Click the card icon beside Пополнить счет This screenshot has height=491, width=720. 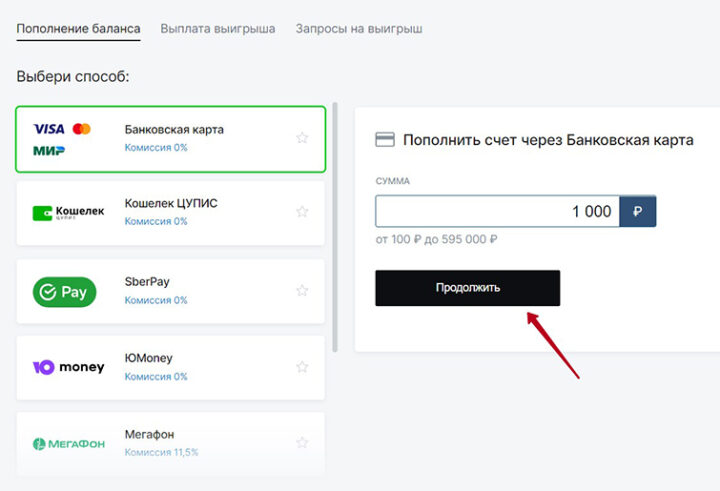pyautogui.click(x=384, y=140)
